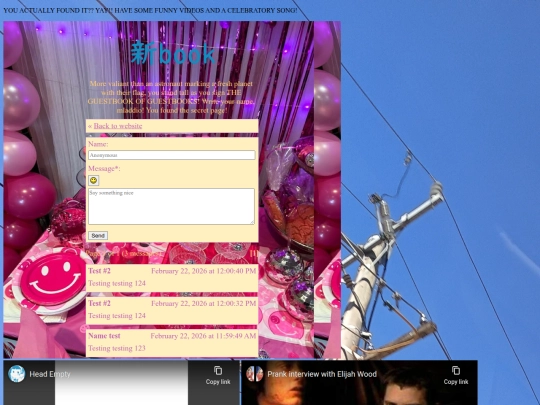540x405 pixels.
Task: Click the Page 1 of 1 messages text
Action: pos(124,254)
